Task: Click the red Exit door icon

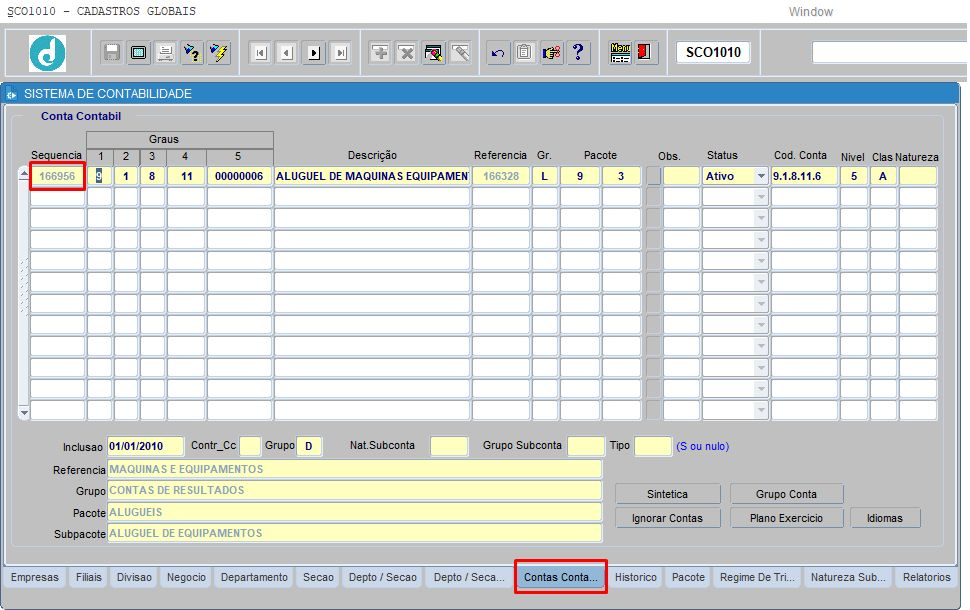Action: point(645,53)
